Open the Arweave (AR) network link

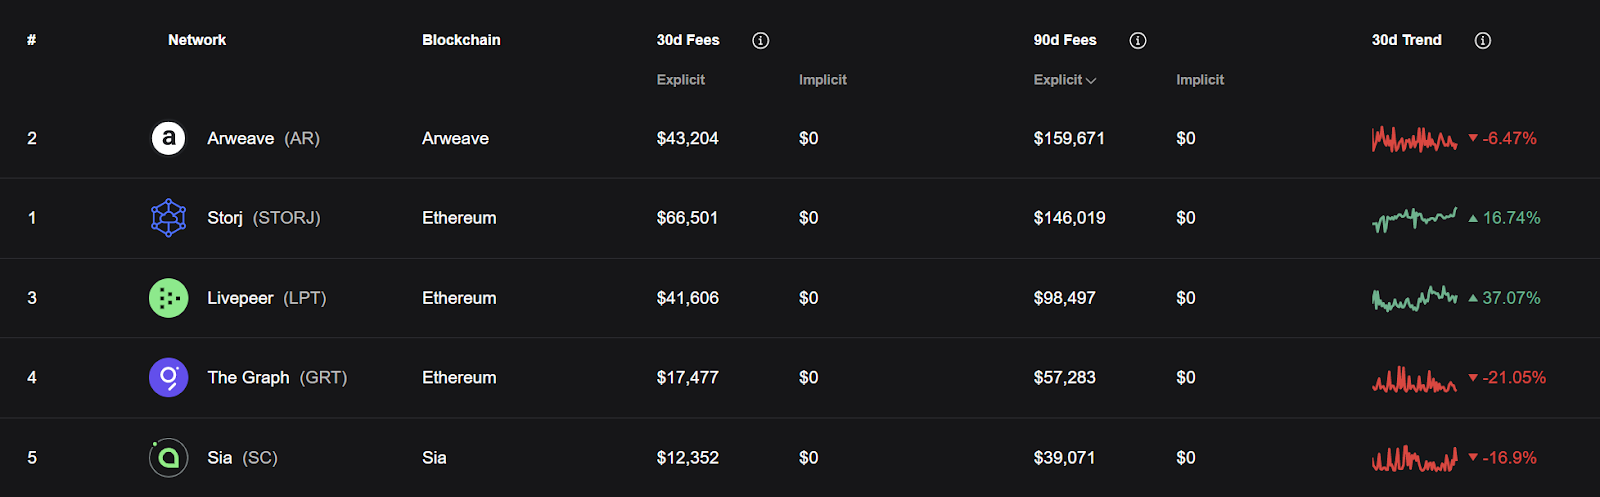coord(262,138)
